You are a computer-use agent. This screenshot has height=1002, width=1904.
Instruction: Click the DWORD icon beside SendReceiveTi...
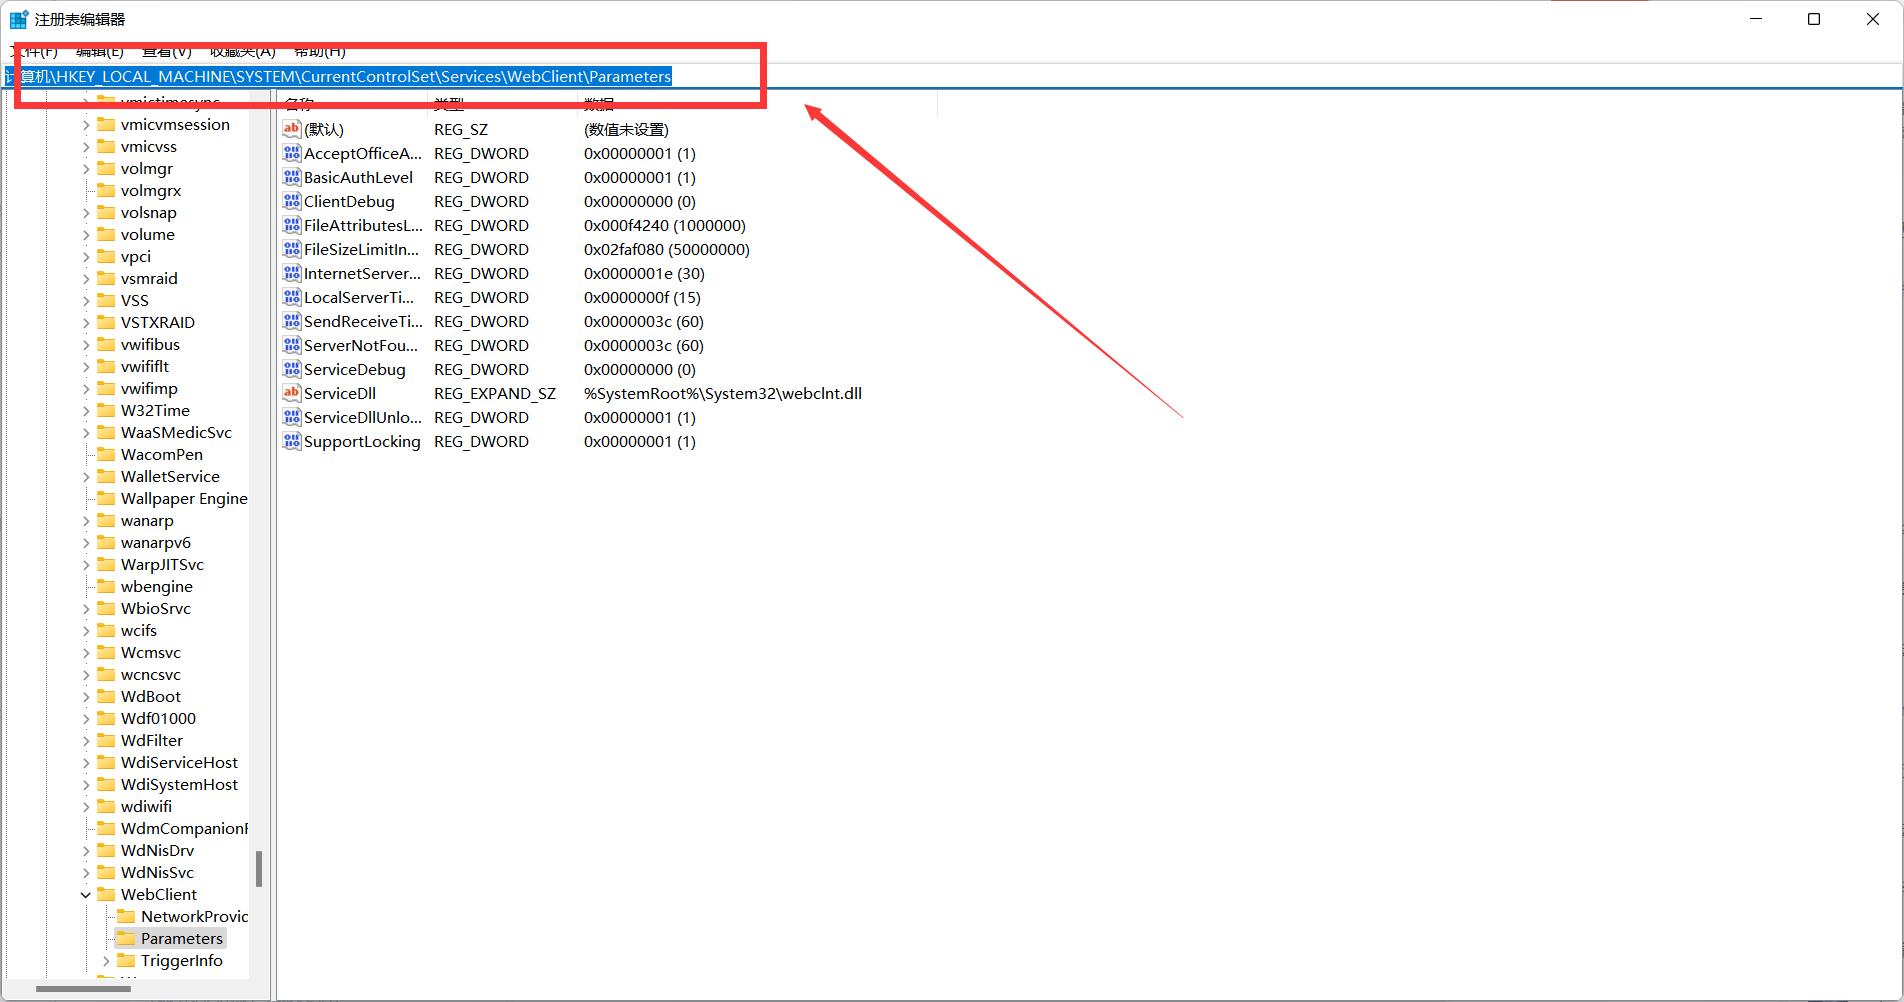(292, 321)
